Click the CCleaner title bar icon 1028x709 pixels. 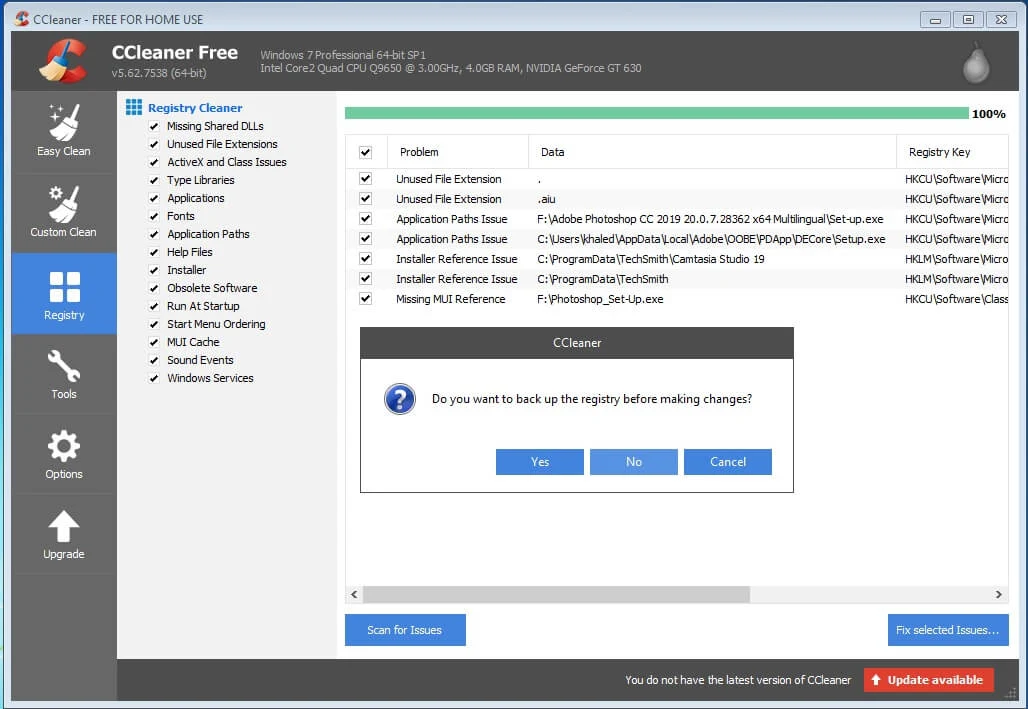click(x=22, y=19)
